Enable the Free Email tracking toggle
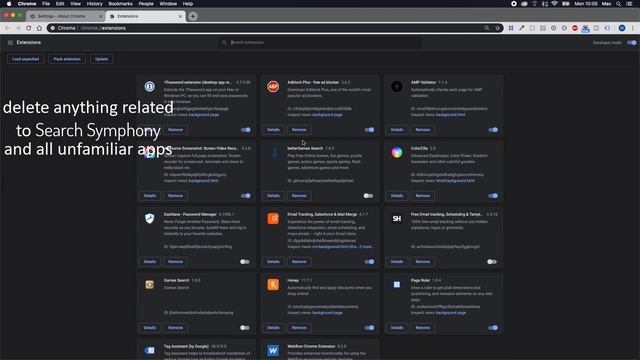This screenshot has height=360, width=640. 492,262
